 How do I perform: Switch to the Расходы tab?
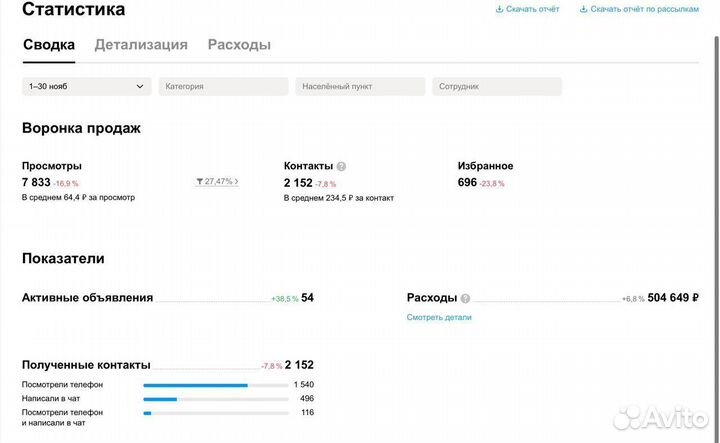click(239, 45)
